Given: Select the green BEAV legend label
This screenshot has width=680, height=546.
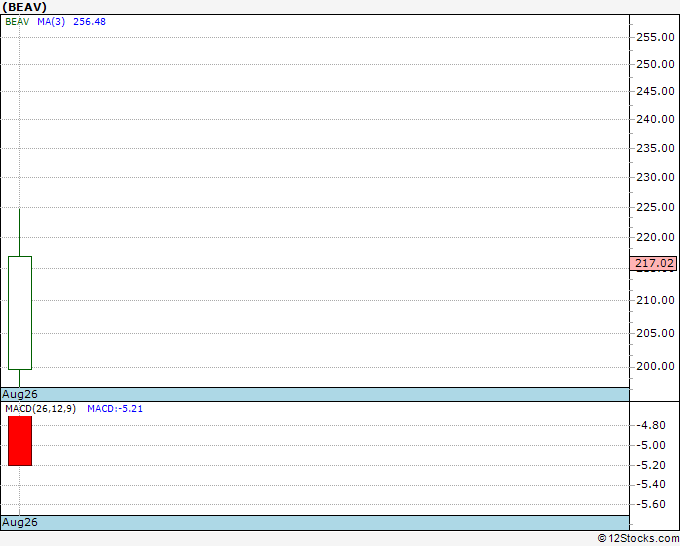Looking at the screenshot, I should tap(17, 22).
